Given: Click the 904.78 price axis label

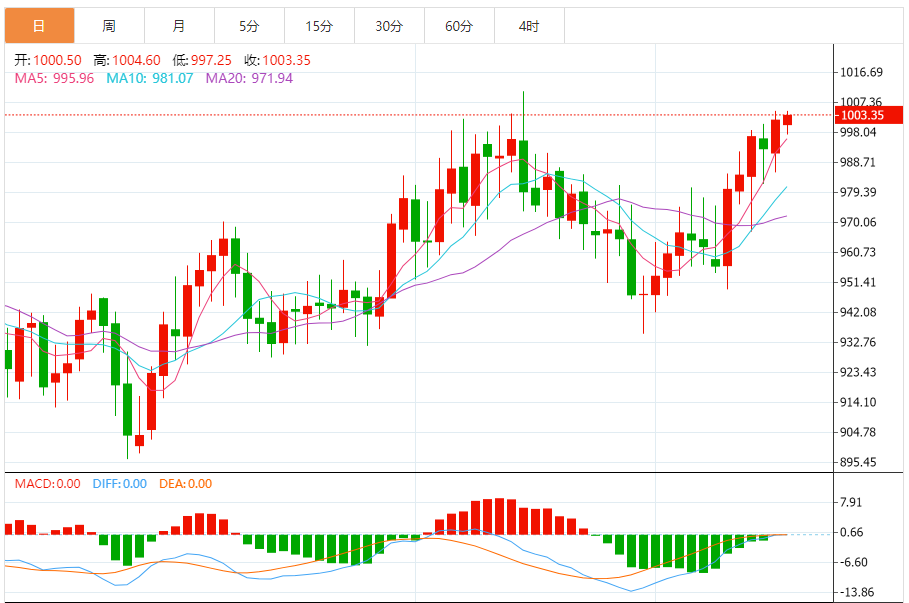Looking at the screenshot, I should [858, 433].
